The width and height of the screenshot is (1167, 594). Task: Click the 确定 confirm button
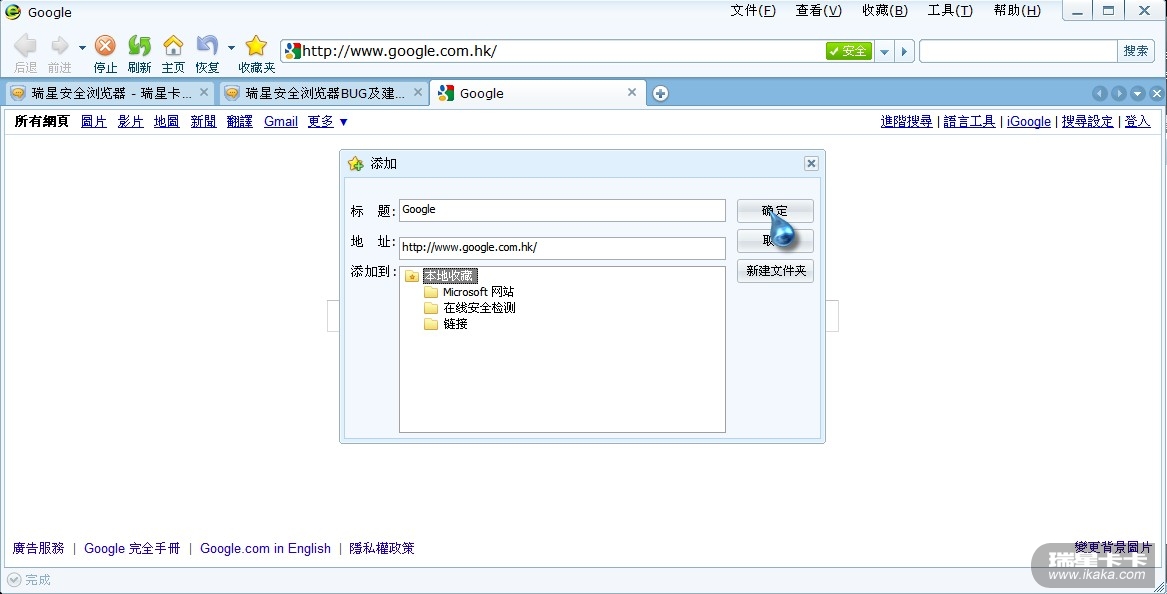point(775,211)
